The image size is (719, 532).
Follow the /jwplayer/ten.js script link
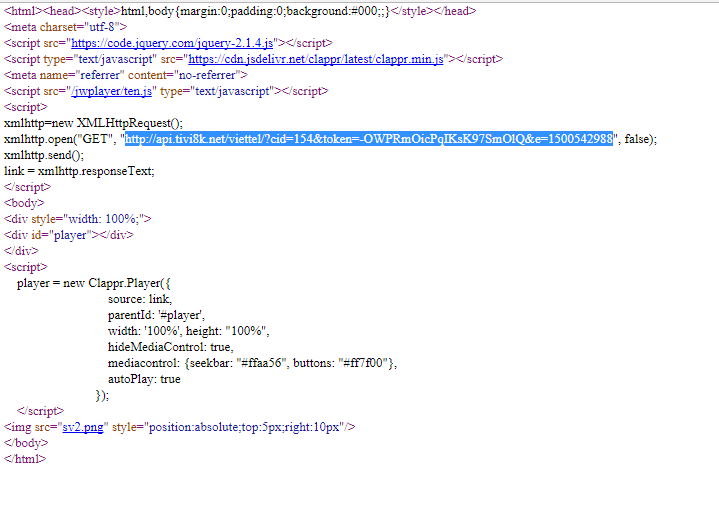tap(111, 91)
